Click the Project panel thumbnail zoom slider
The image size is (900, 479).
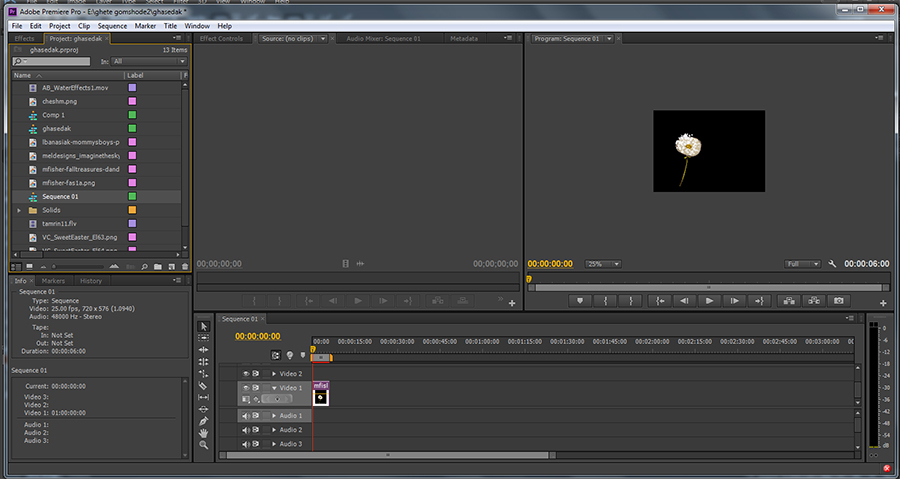[x=78, y=267]
